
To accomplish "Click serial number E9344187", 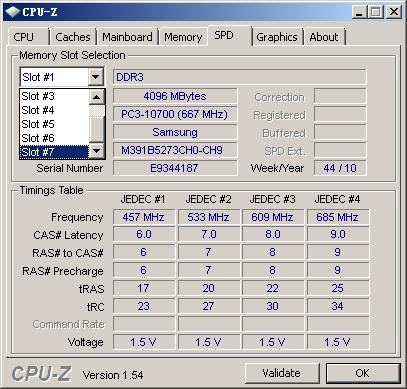I will click(x=175, y=168).
